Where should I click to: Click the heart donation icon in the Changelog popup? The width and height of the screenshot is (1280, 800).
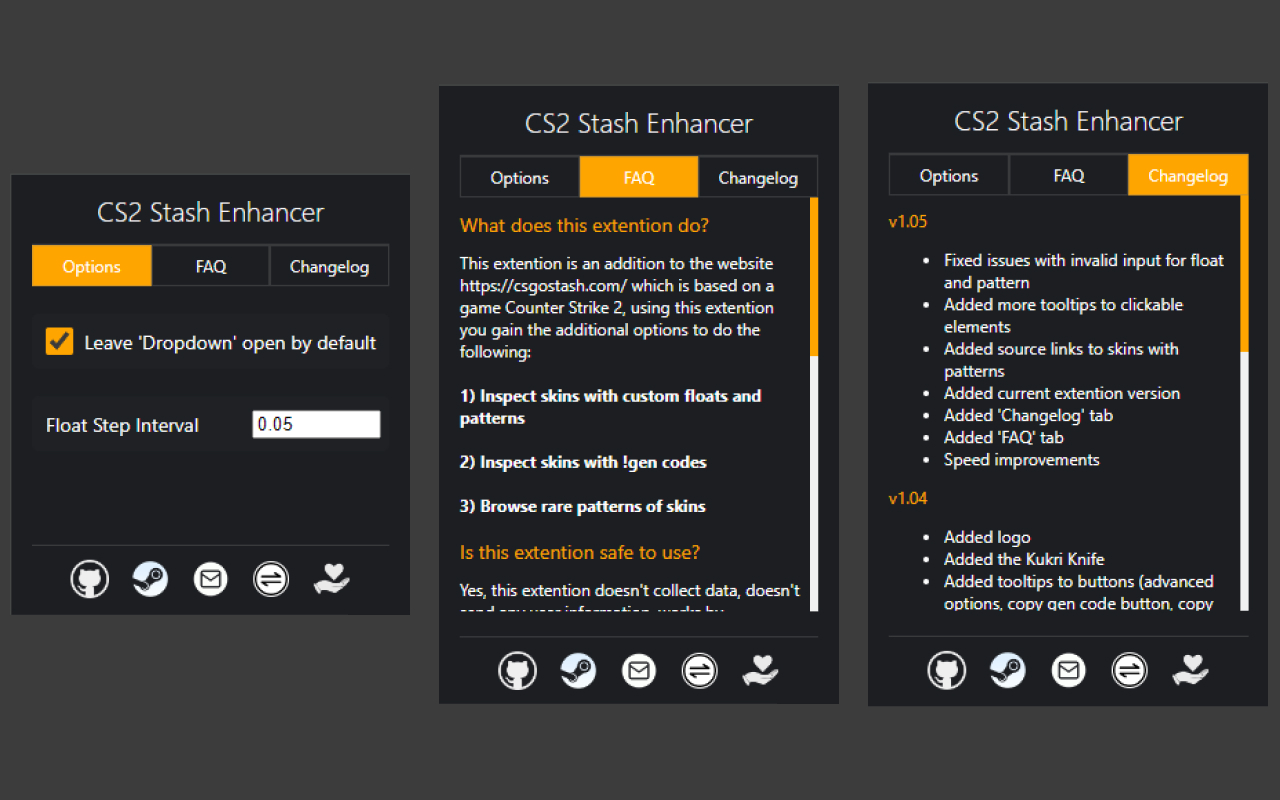tap(1190, 670)
